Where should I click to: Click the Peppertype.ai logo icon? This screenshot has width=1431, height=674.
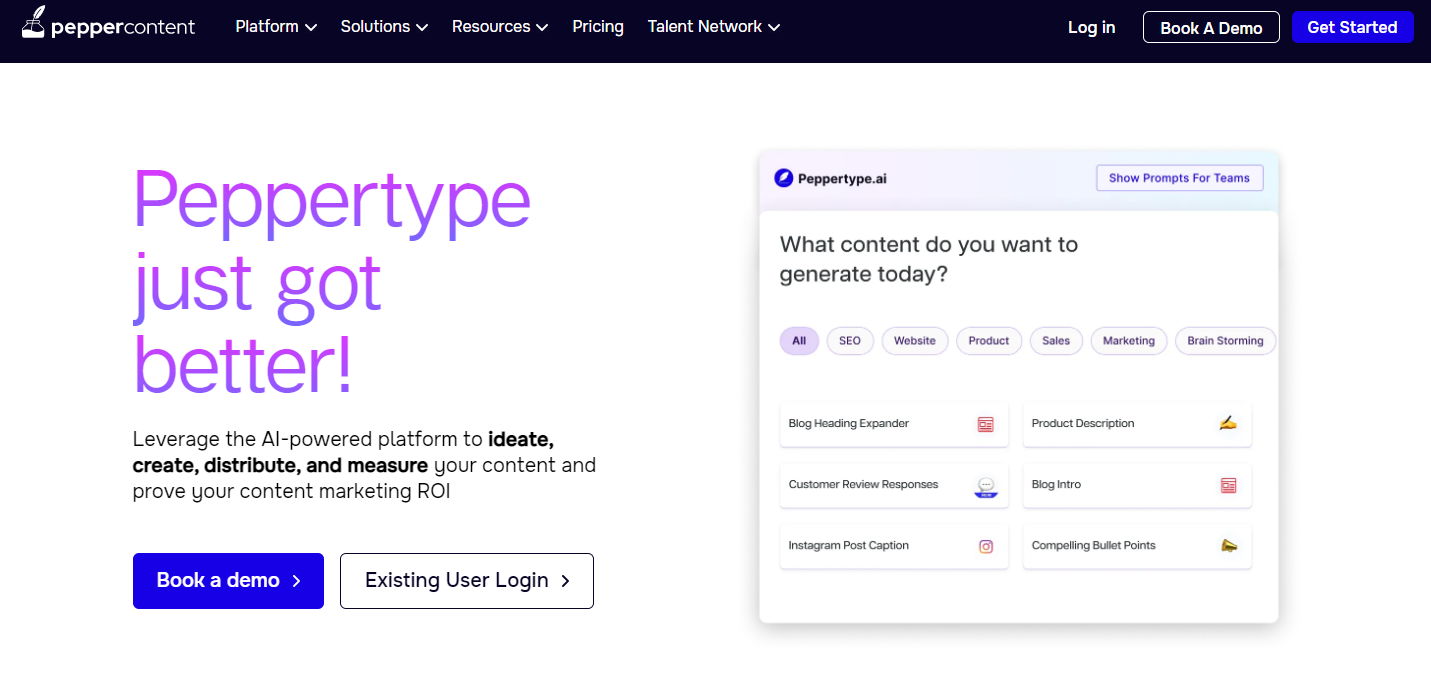[784, 178]
